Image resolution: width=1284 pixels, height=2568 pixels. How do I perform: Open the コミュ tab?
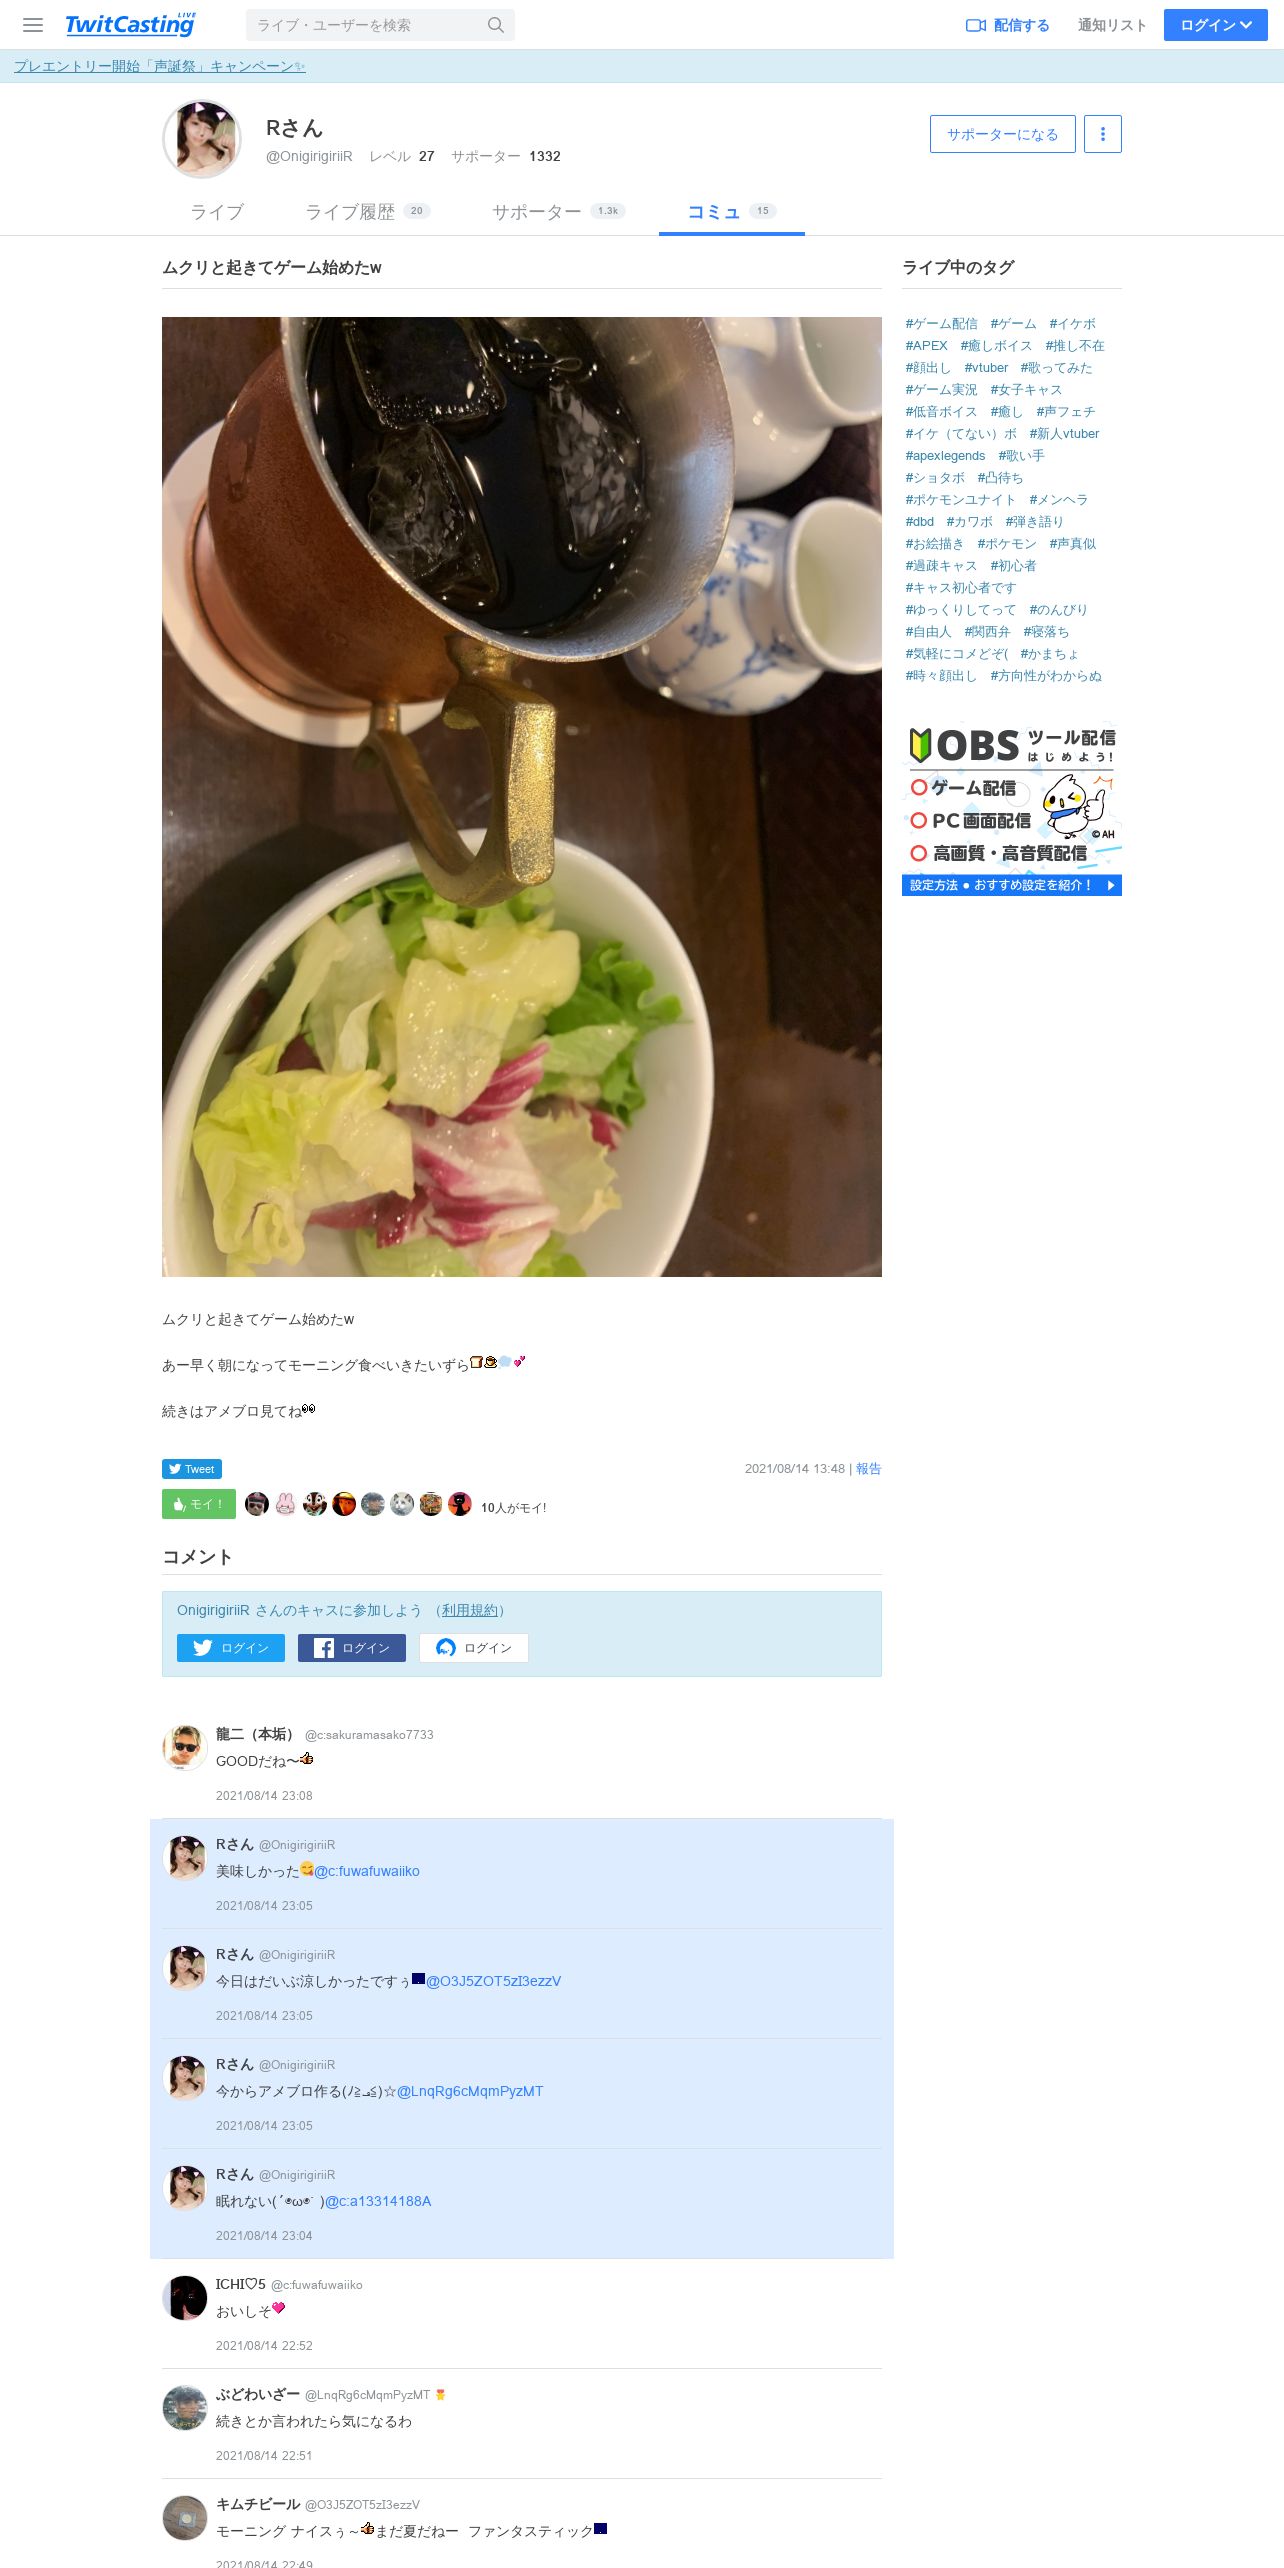(732, 212)
